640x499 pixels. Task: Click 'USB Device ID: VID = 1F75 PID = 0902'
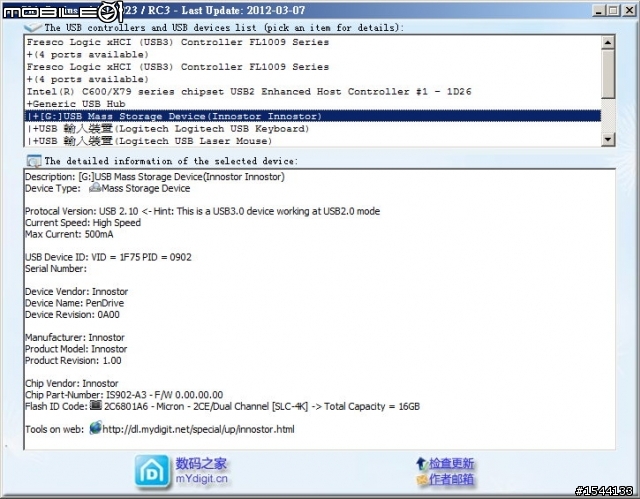coord(108,257)
